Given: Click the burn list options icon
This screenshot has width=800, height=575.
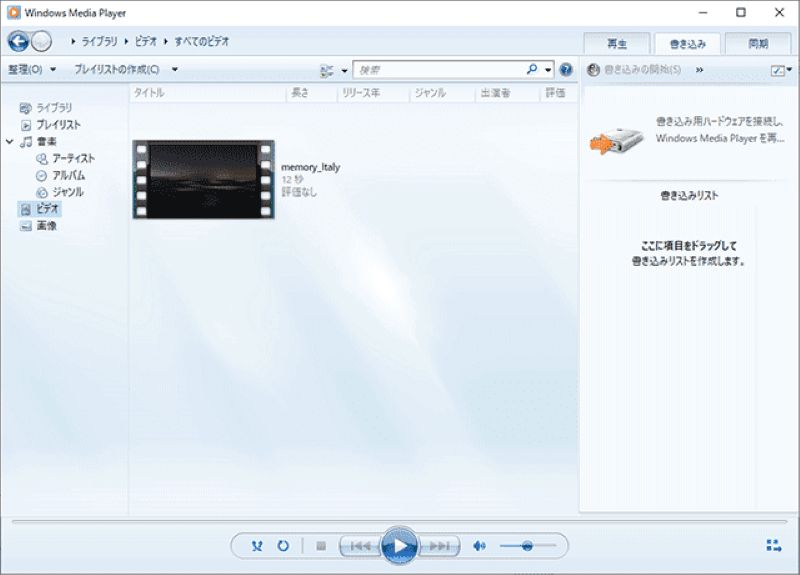Looking at the screenshot, I should [x=778, y=70].
